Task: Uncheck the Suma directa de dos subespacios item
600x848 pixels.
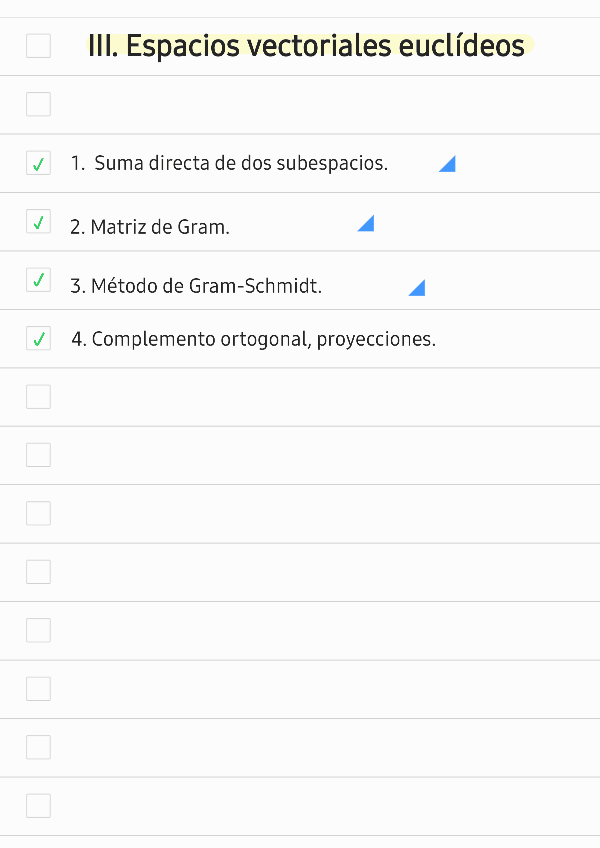Action: pyautogui.click(x=38, y=163)
